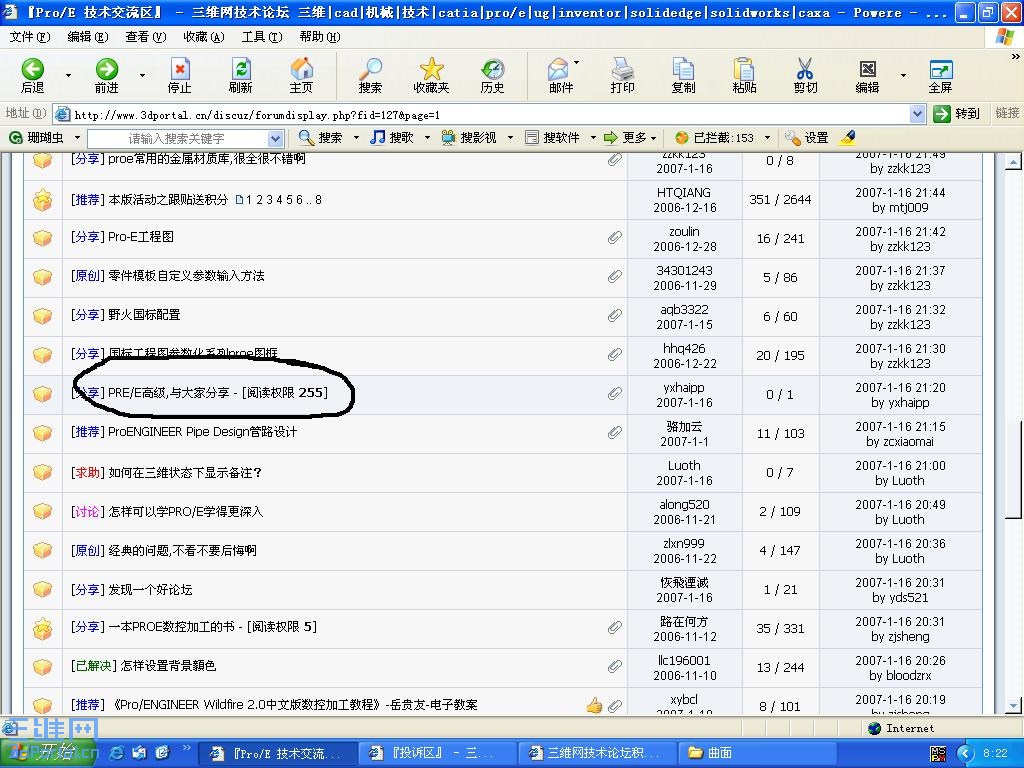
Task: Click thumbs-up icon on Wildfire 2.0 thread
Action: (x=594, y=705)
